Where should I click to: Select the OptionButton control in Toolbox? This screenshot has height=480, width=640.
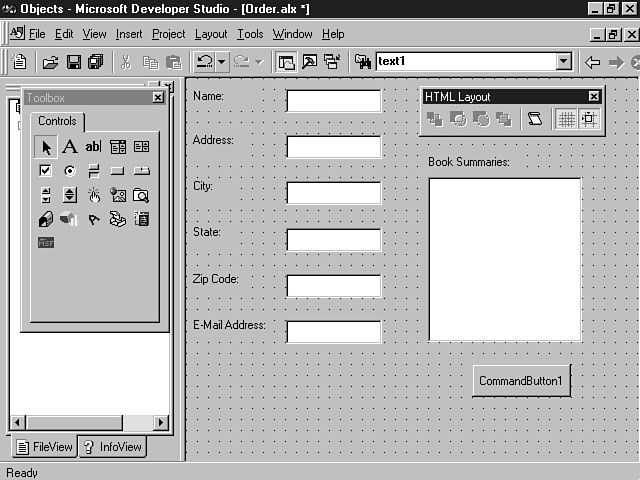(69, 171)
